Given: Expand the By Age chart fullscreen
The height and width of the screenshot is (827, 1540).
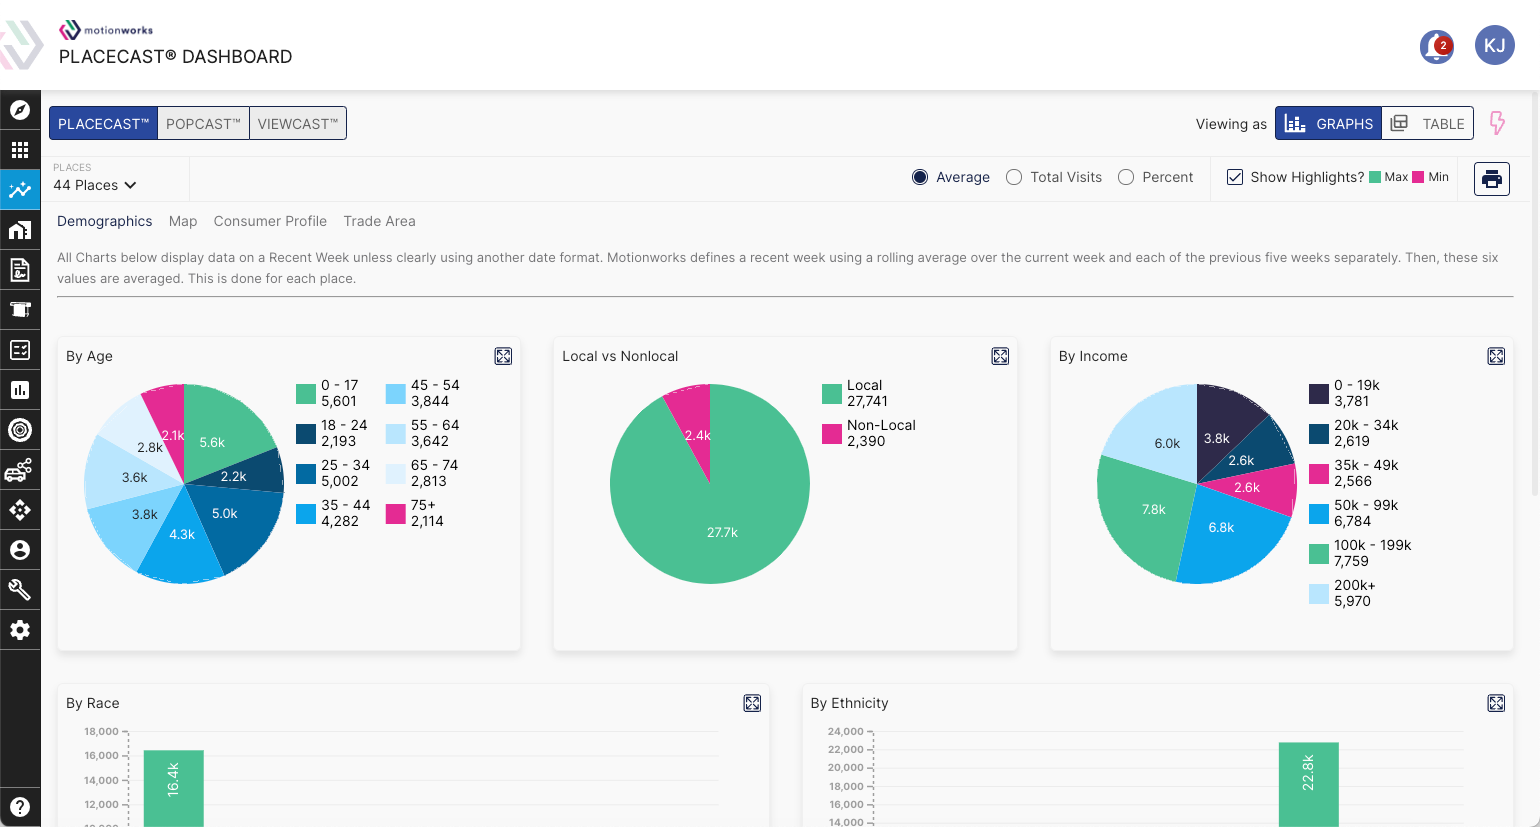Looking at the screenshot, I should [x=503, y=356].
